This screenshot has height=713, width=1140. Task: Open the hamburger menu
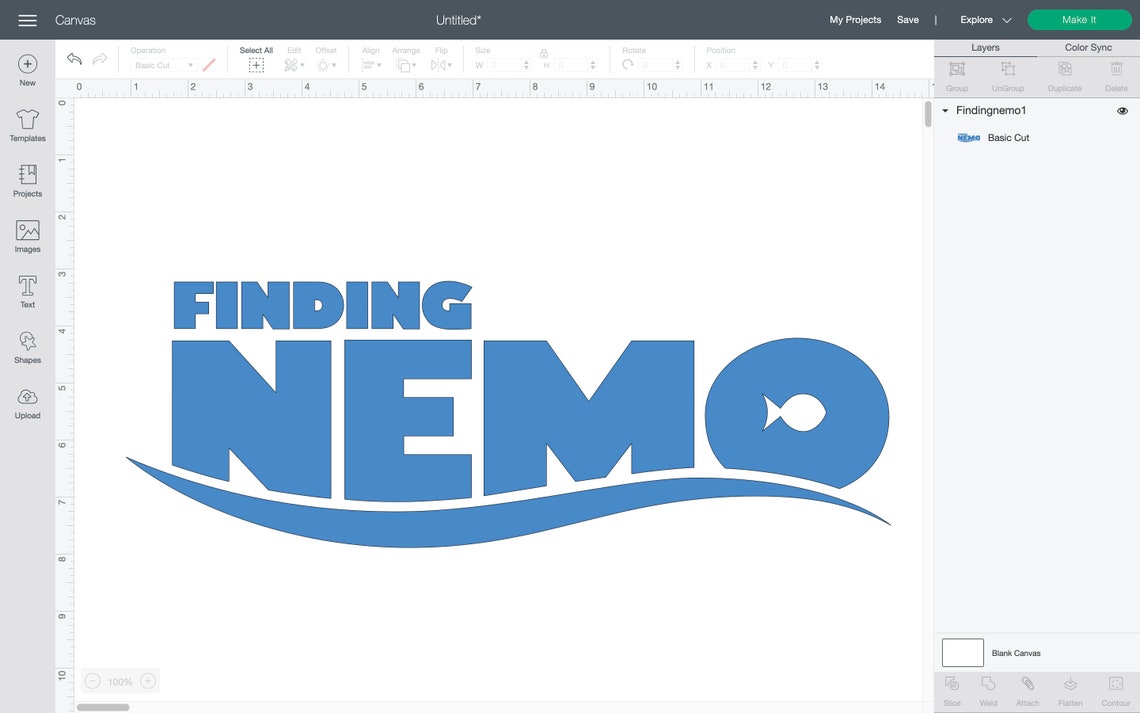point(27,19)
